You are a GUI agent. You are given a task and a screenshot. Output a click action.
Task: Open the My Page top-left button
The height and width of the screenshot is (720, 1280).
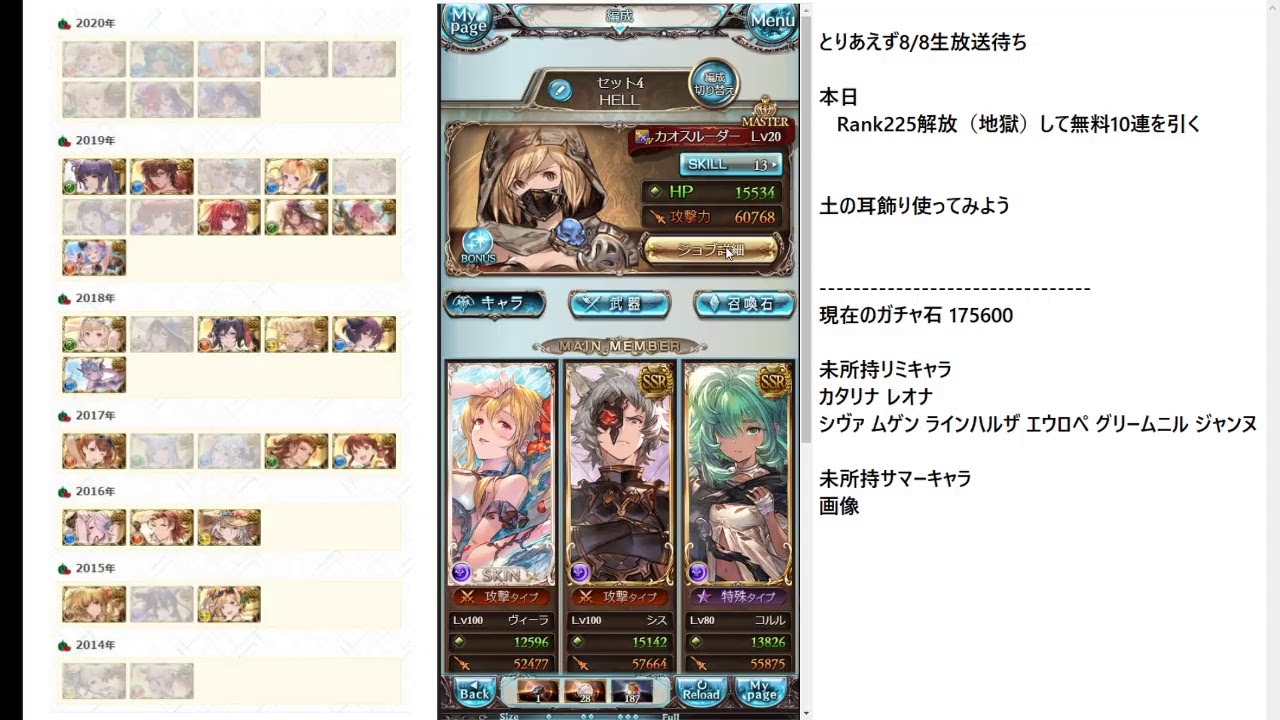468,23
